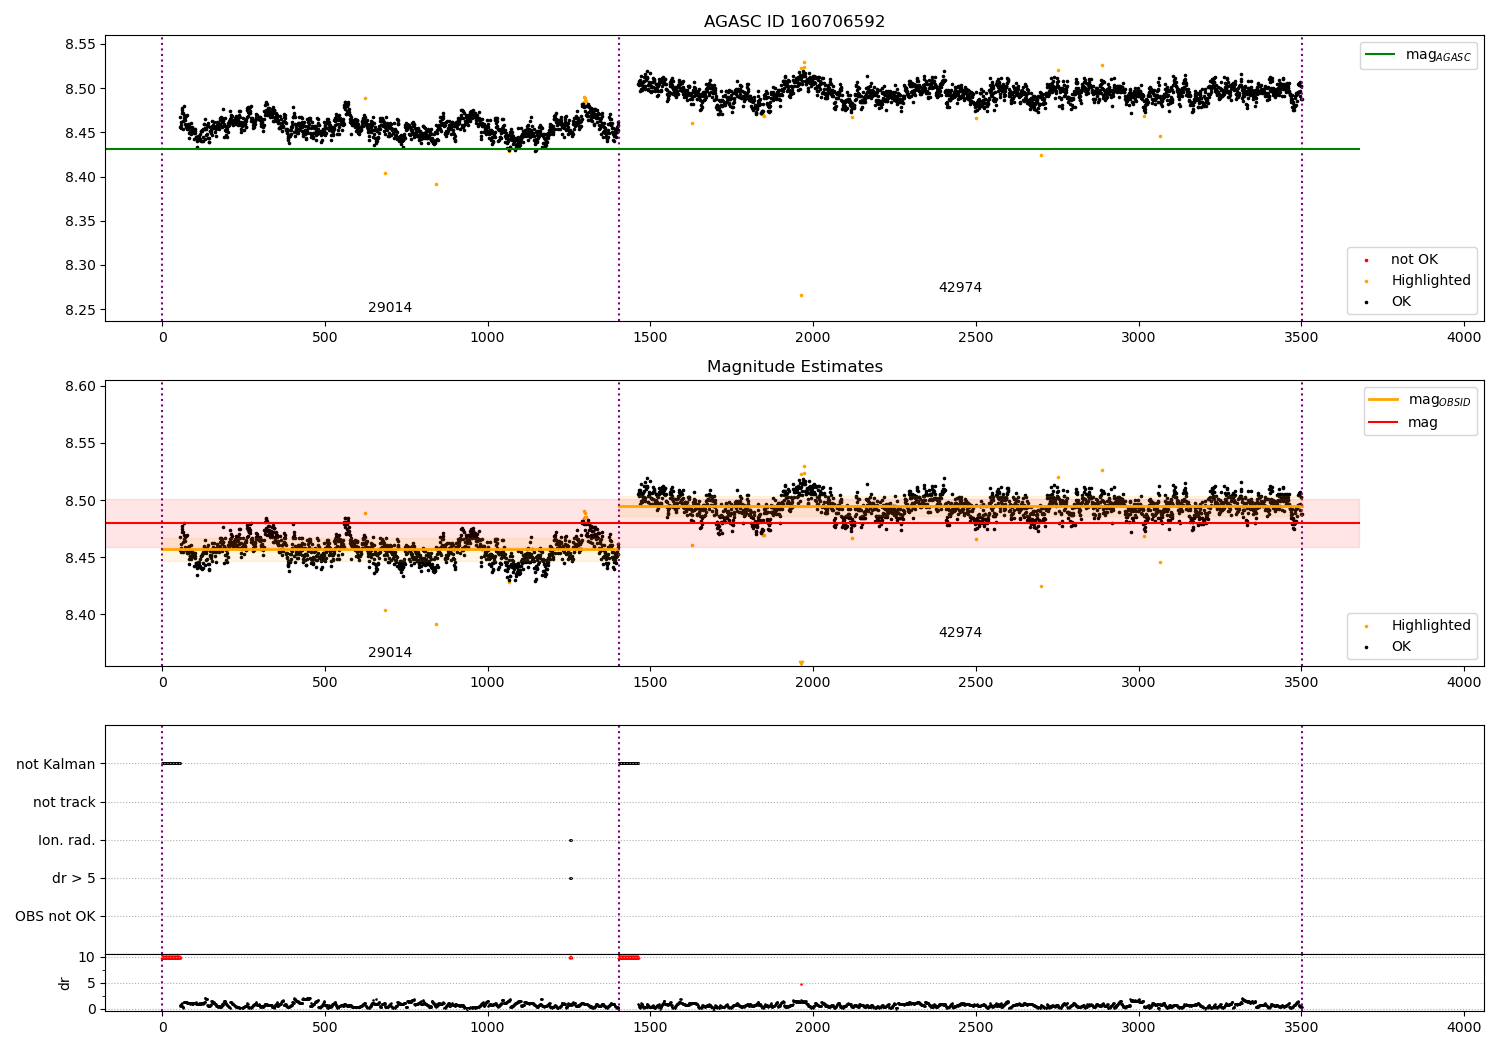This screenshot has height=1050, width=1500.
Task: Click the 'not track' axis label
Action: 64,802
